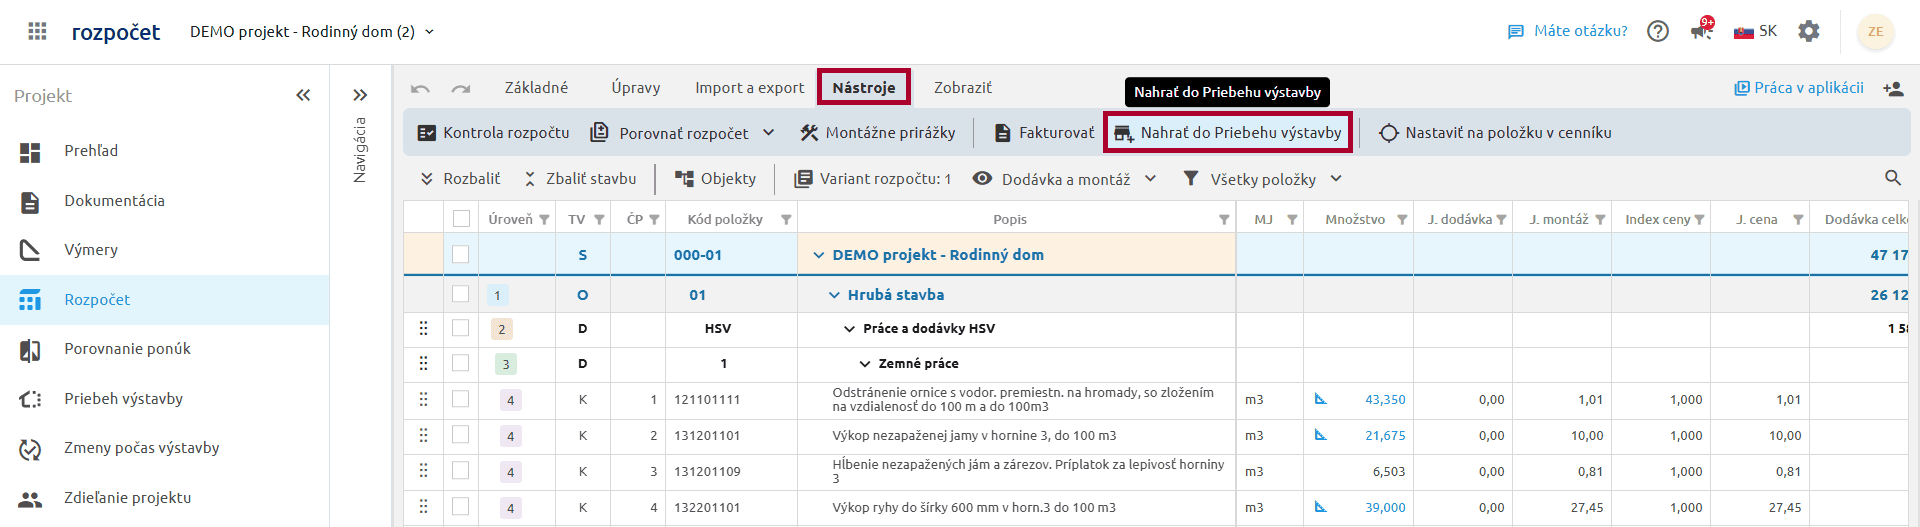This screenshot has width=1920, height=527.
Task: Click Kontrola rozpočtu button
Action: point(493,132)
